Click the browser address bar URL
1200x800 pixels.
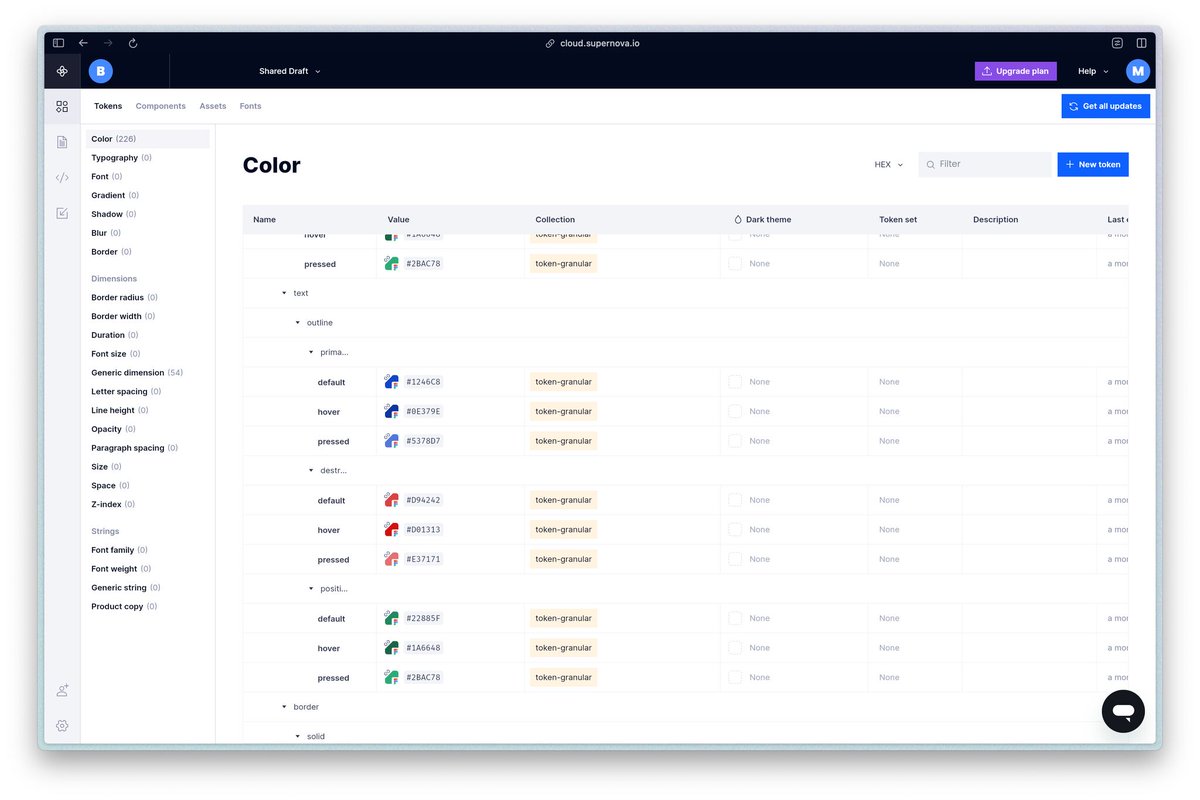click(x=600, y=43)
